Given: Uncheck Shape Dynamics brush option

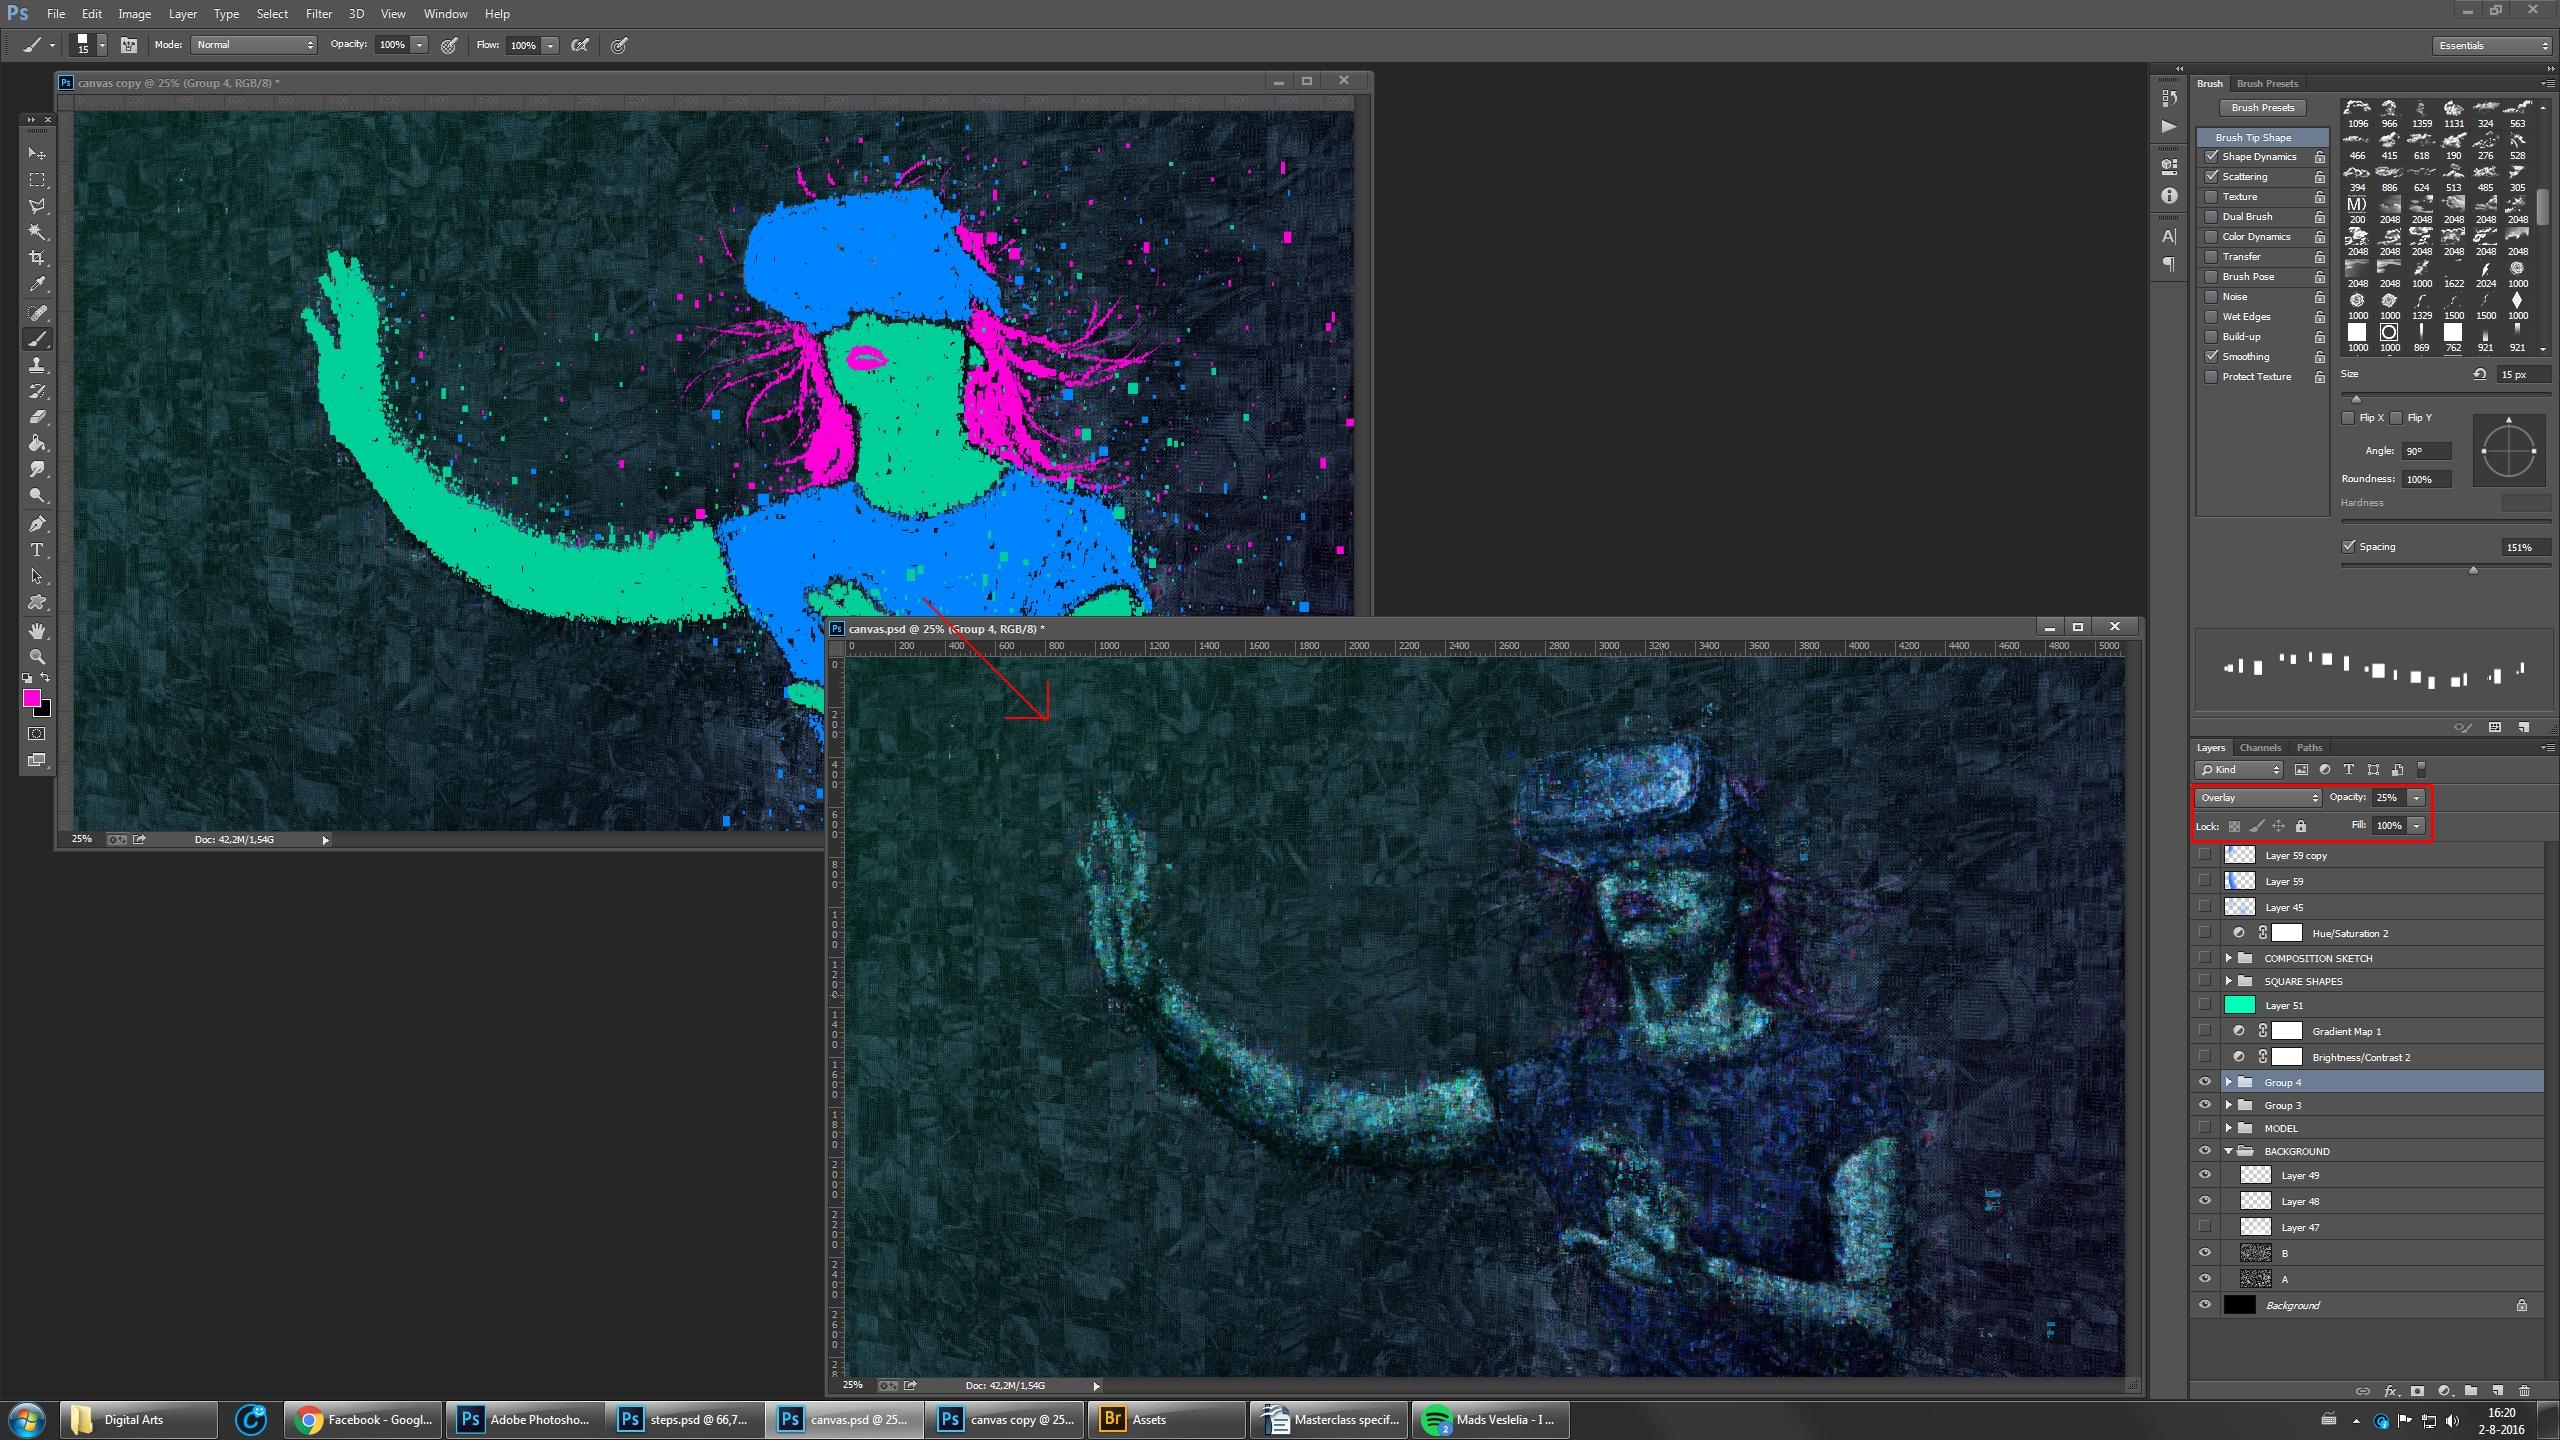Looking at the screenshot, I should click(2212, 157).
